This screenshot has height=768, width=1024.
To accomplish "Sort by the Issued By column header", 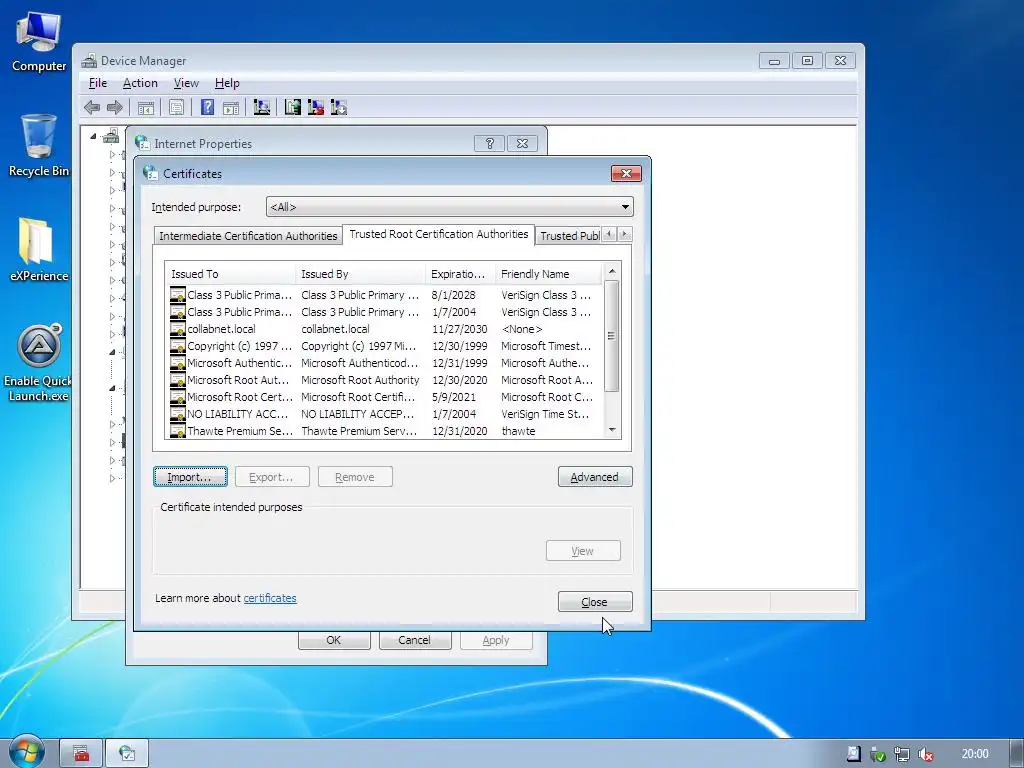I will point(360,274).
